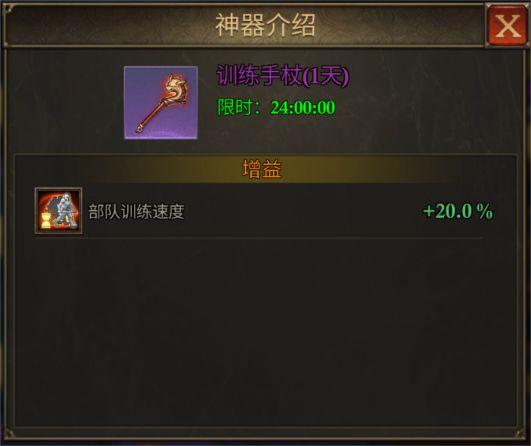Image resolution: width=531 pixels, height=446 pixels.
Task: Click the 增益 section header
Action: [262, 169]
